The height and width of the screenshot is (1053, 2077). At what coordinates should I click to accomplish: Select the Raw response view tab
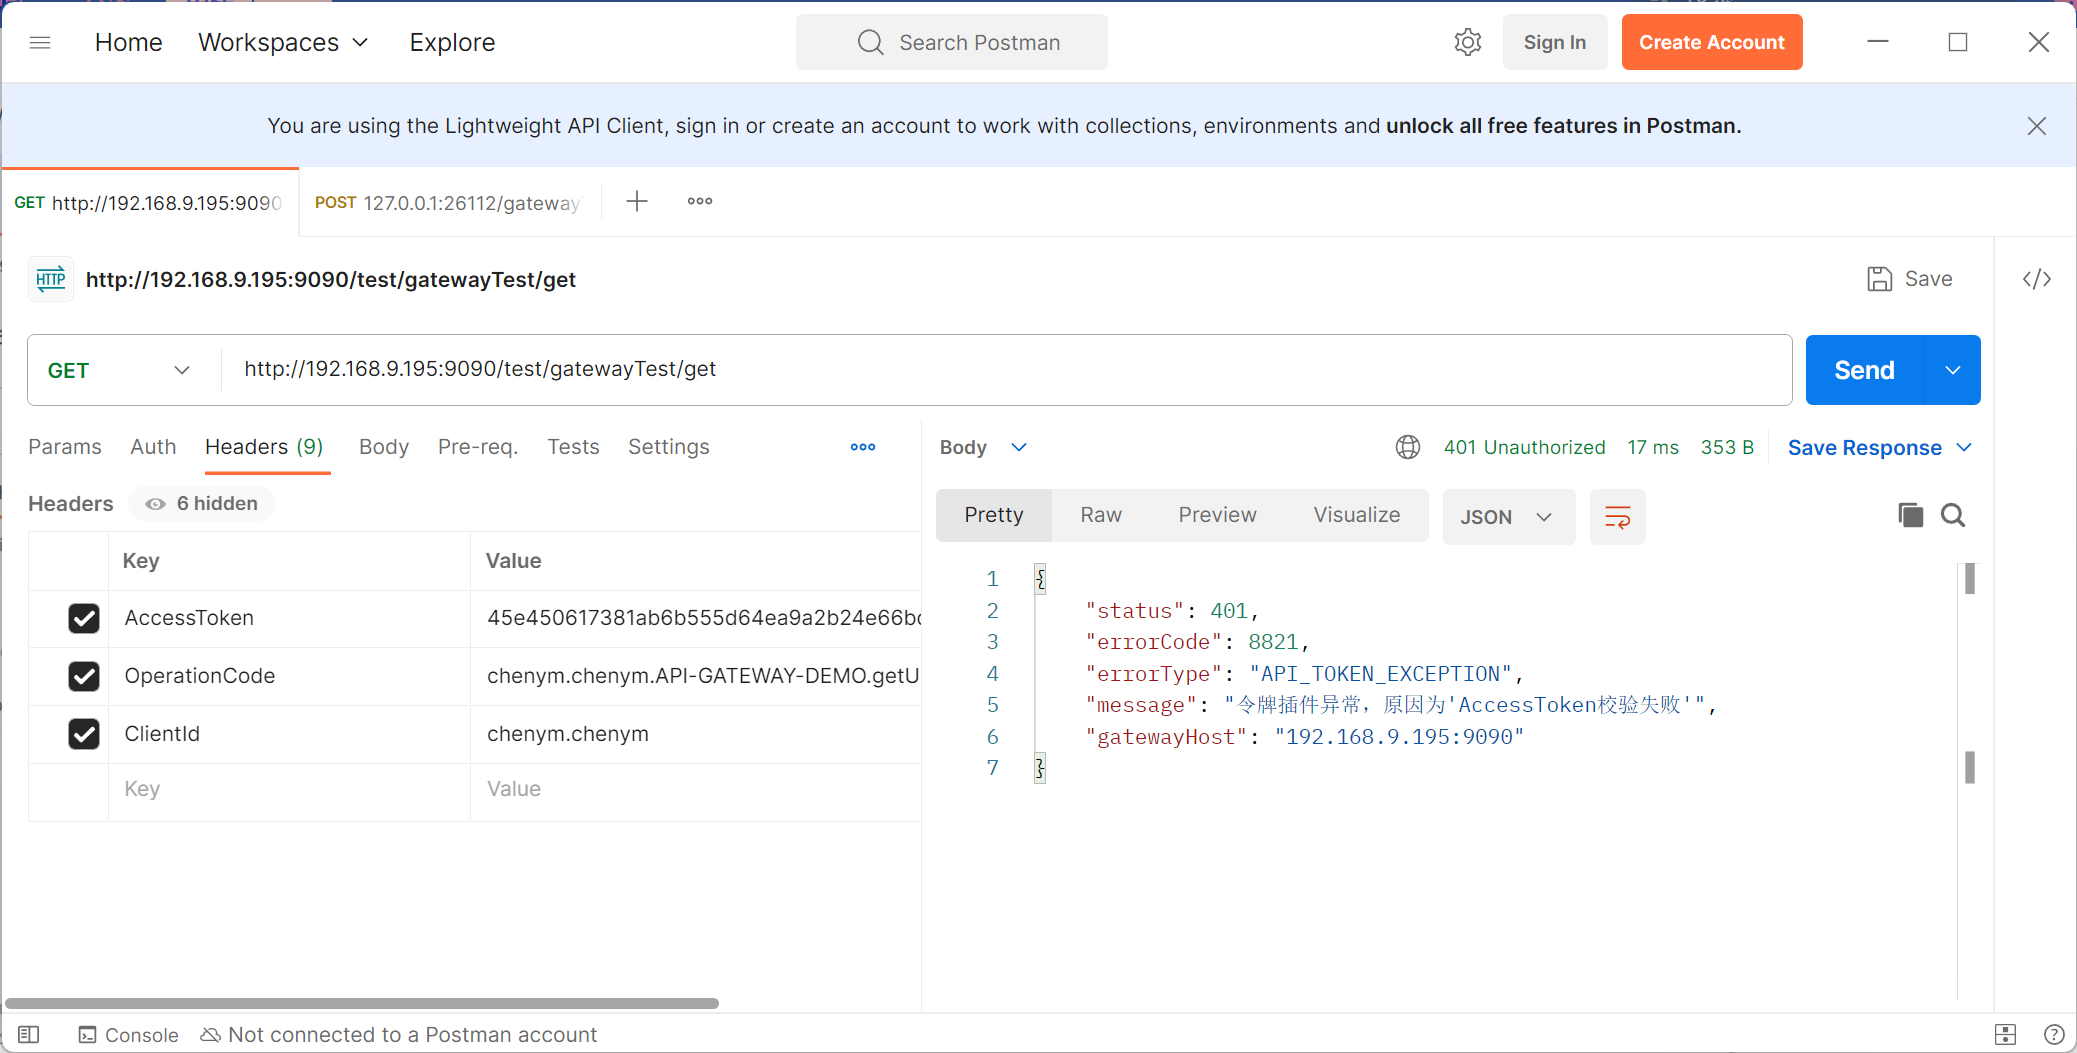[1100, 515]
